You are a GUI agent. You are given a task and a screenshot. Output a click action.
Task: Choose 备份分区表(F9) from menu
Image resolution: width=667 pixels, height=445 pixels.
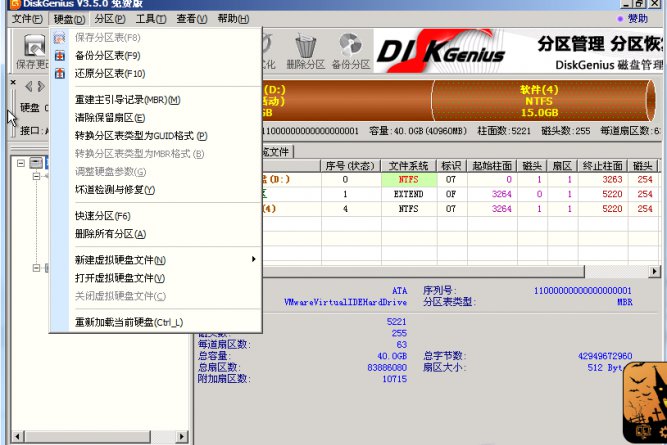click(107, 56)
